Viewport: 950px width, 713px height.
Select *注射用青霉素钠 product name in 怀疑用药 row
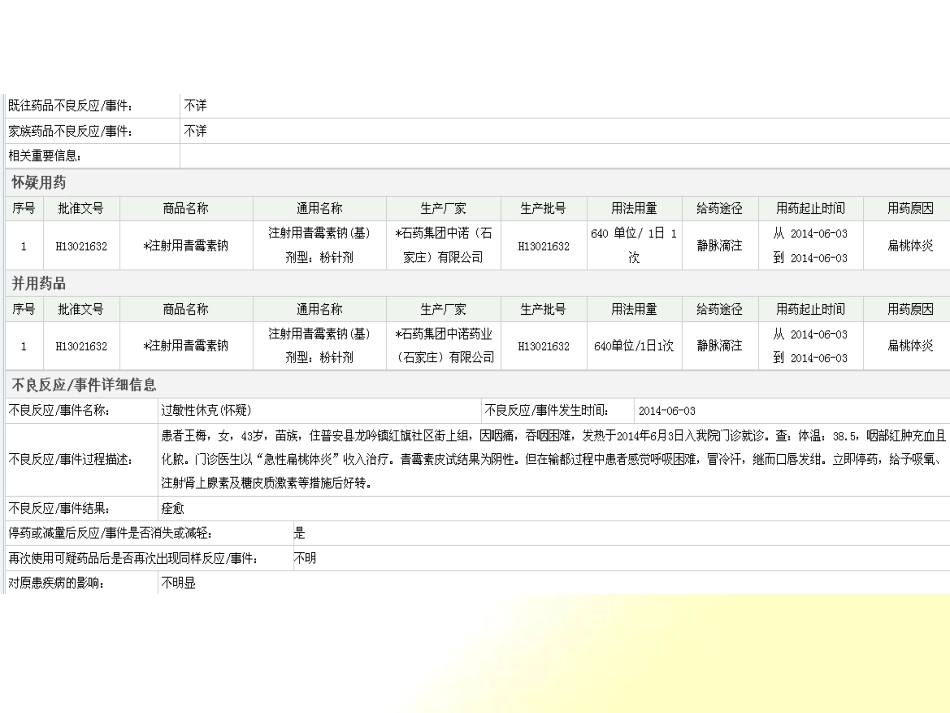(186, 245)
